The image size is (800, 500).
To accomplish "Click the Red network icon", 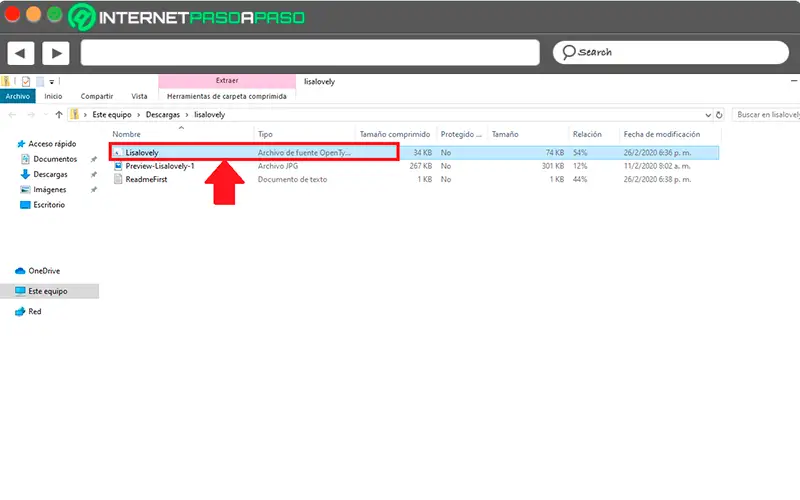I will pos(20,311).
